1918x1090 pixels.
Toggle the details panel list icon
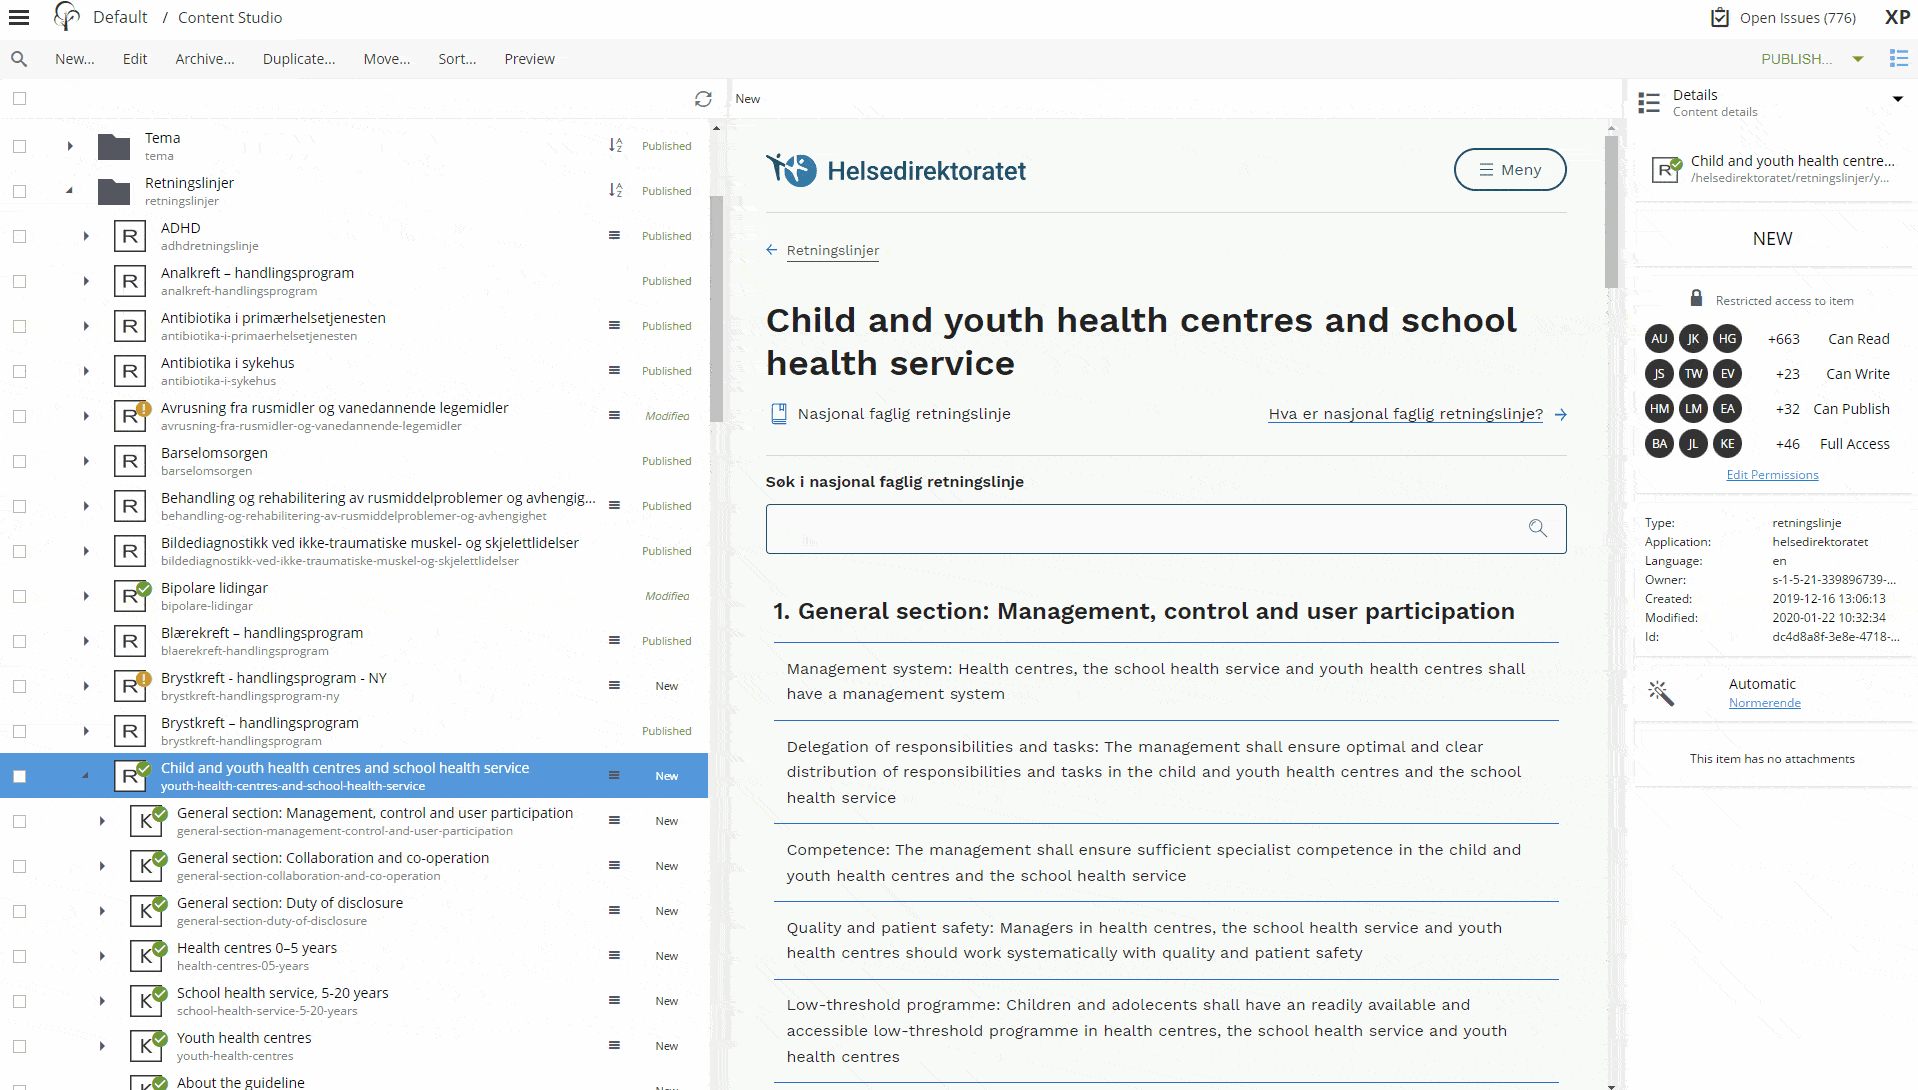[1899, 59]
